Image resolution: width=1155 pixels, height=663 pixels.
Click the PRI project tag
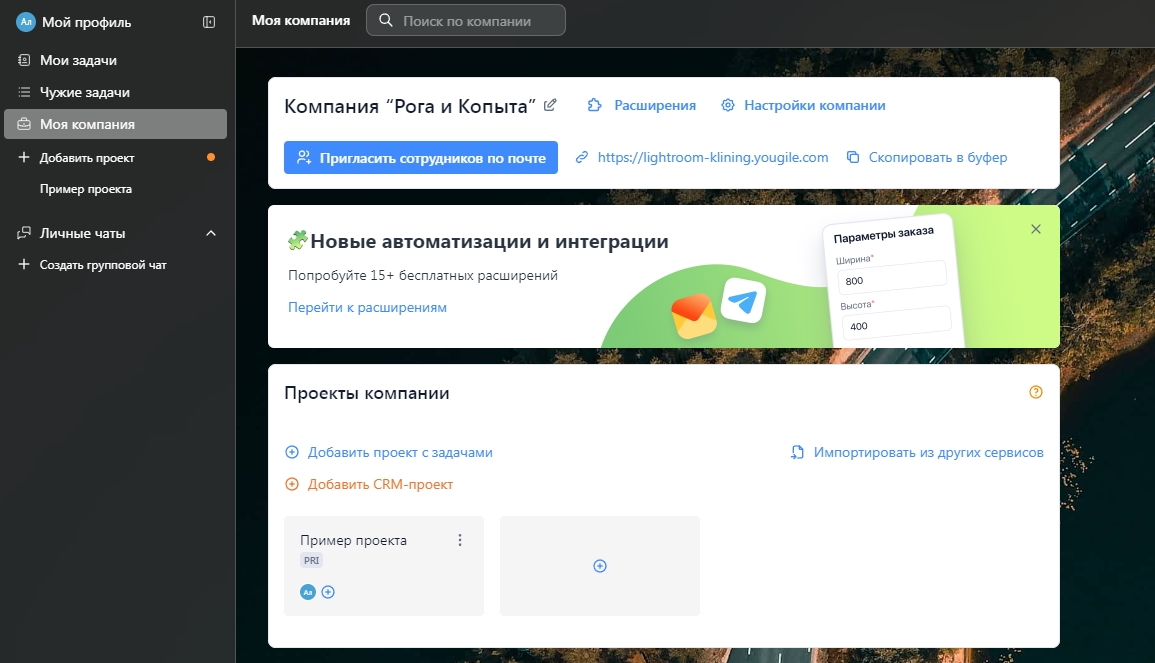[x=312, y=561]
